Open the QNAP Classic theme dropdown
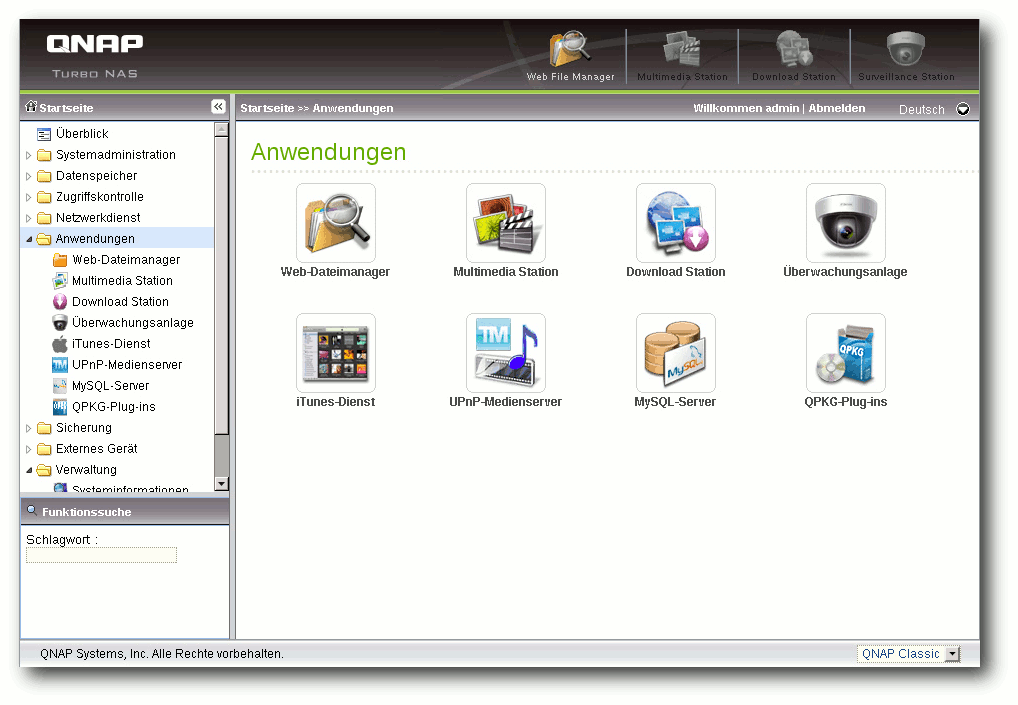Screen dimensions: 1018x705 (908, 654)
